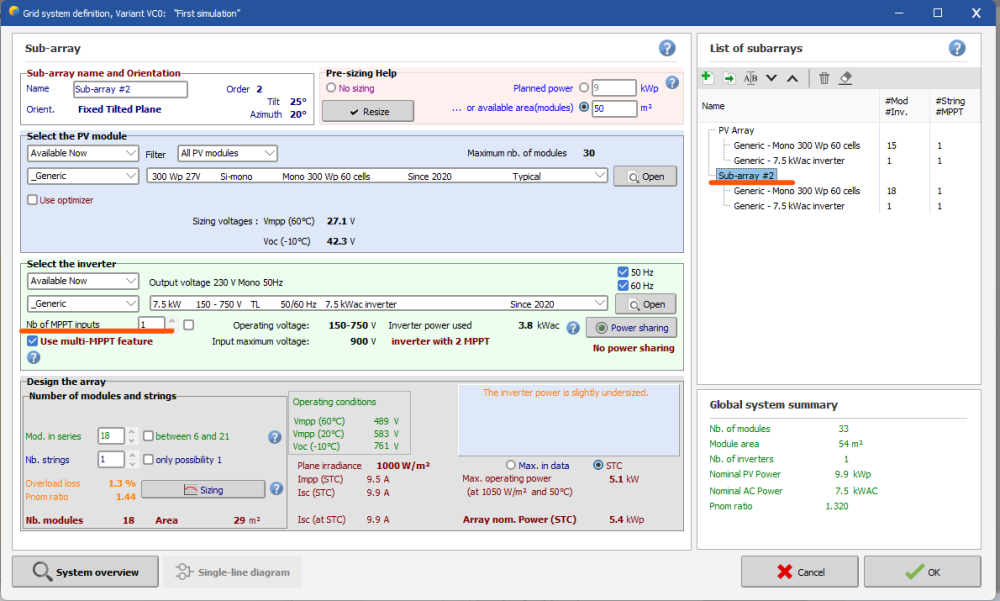Viewport: 1000px width, 601px height.
Task: Click the eraser icon in subarray toolbar
Action: pyautogui.click(x=845, y=78)
